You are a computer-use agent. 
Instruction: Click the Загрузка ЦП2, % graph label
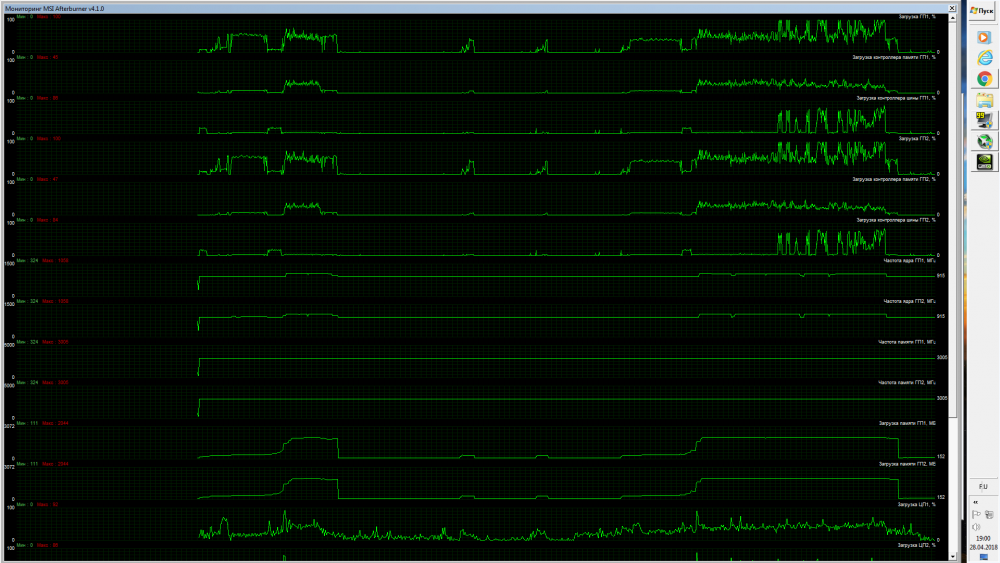pyautogui.click(x=916, y=545)
